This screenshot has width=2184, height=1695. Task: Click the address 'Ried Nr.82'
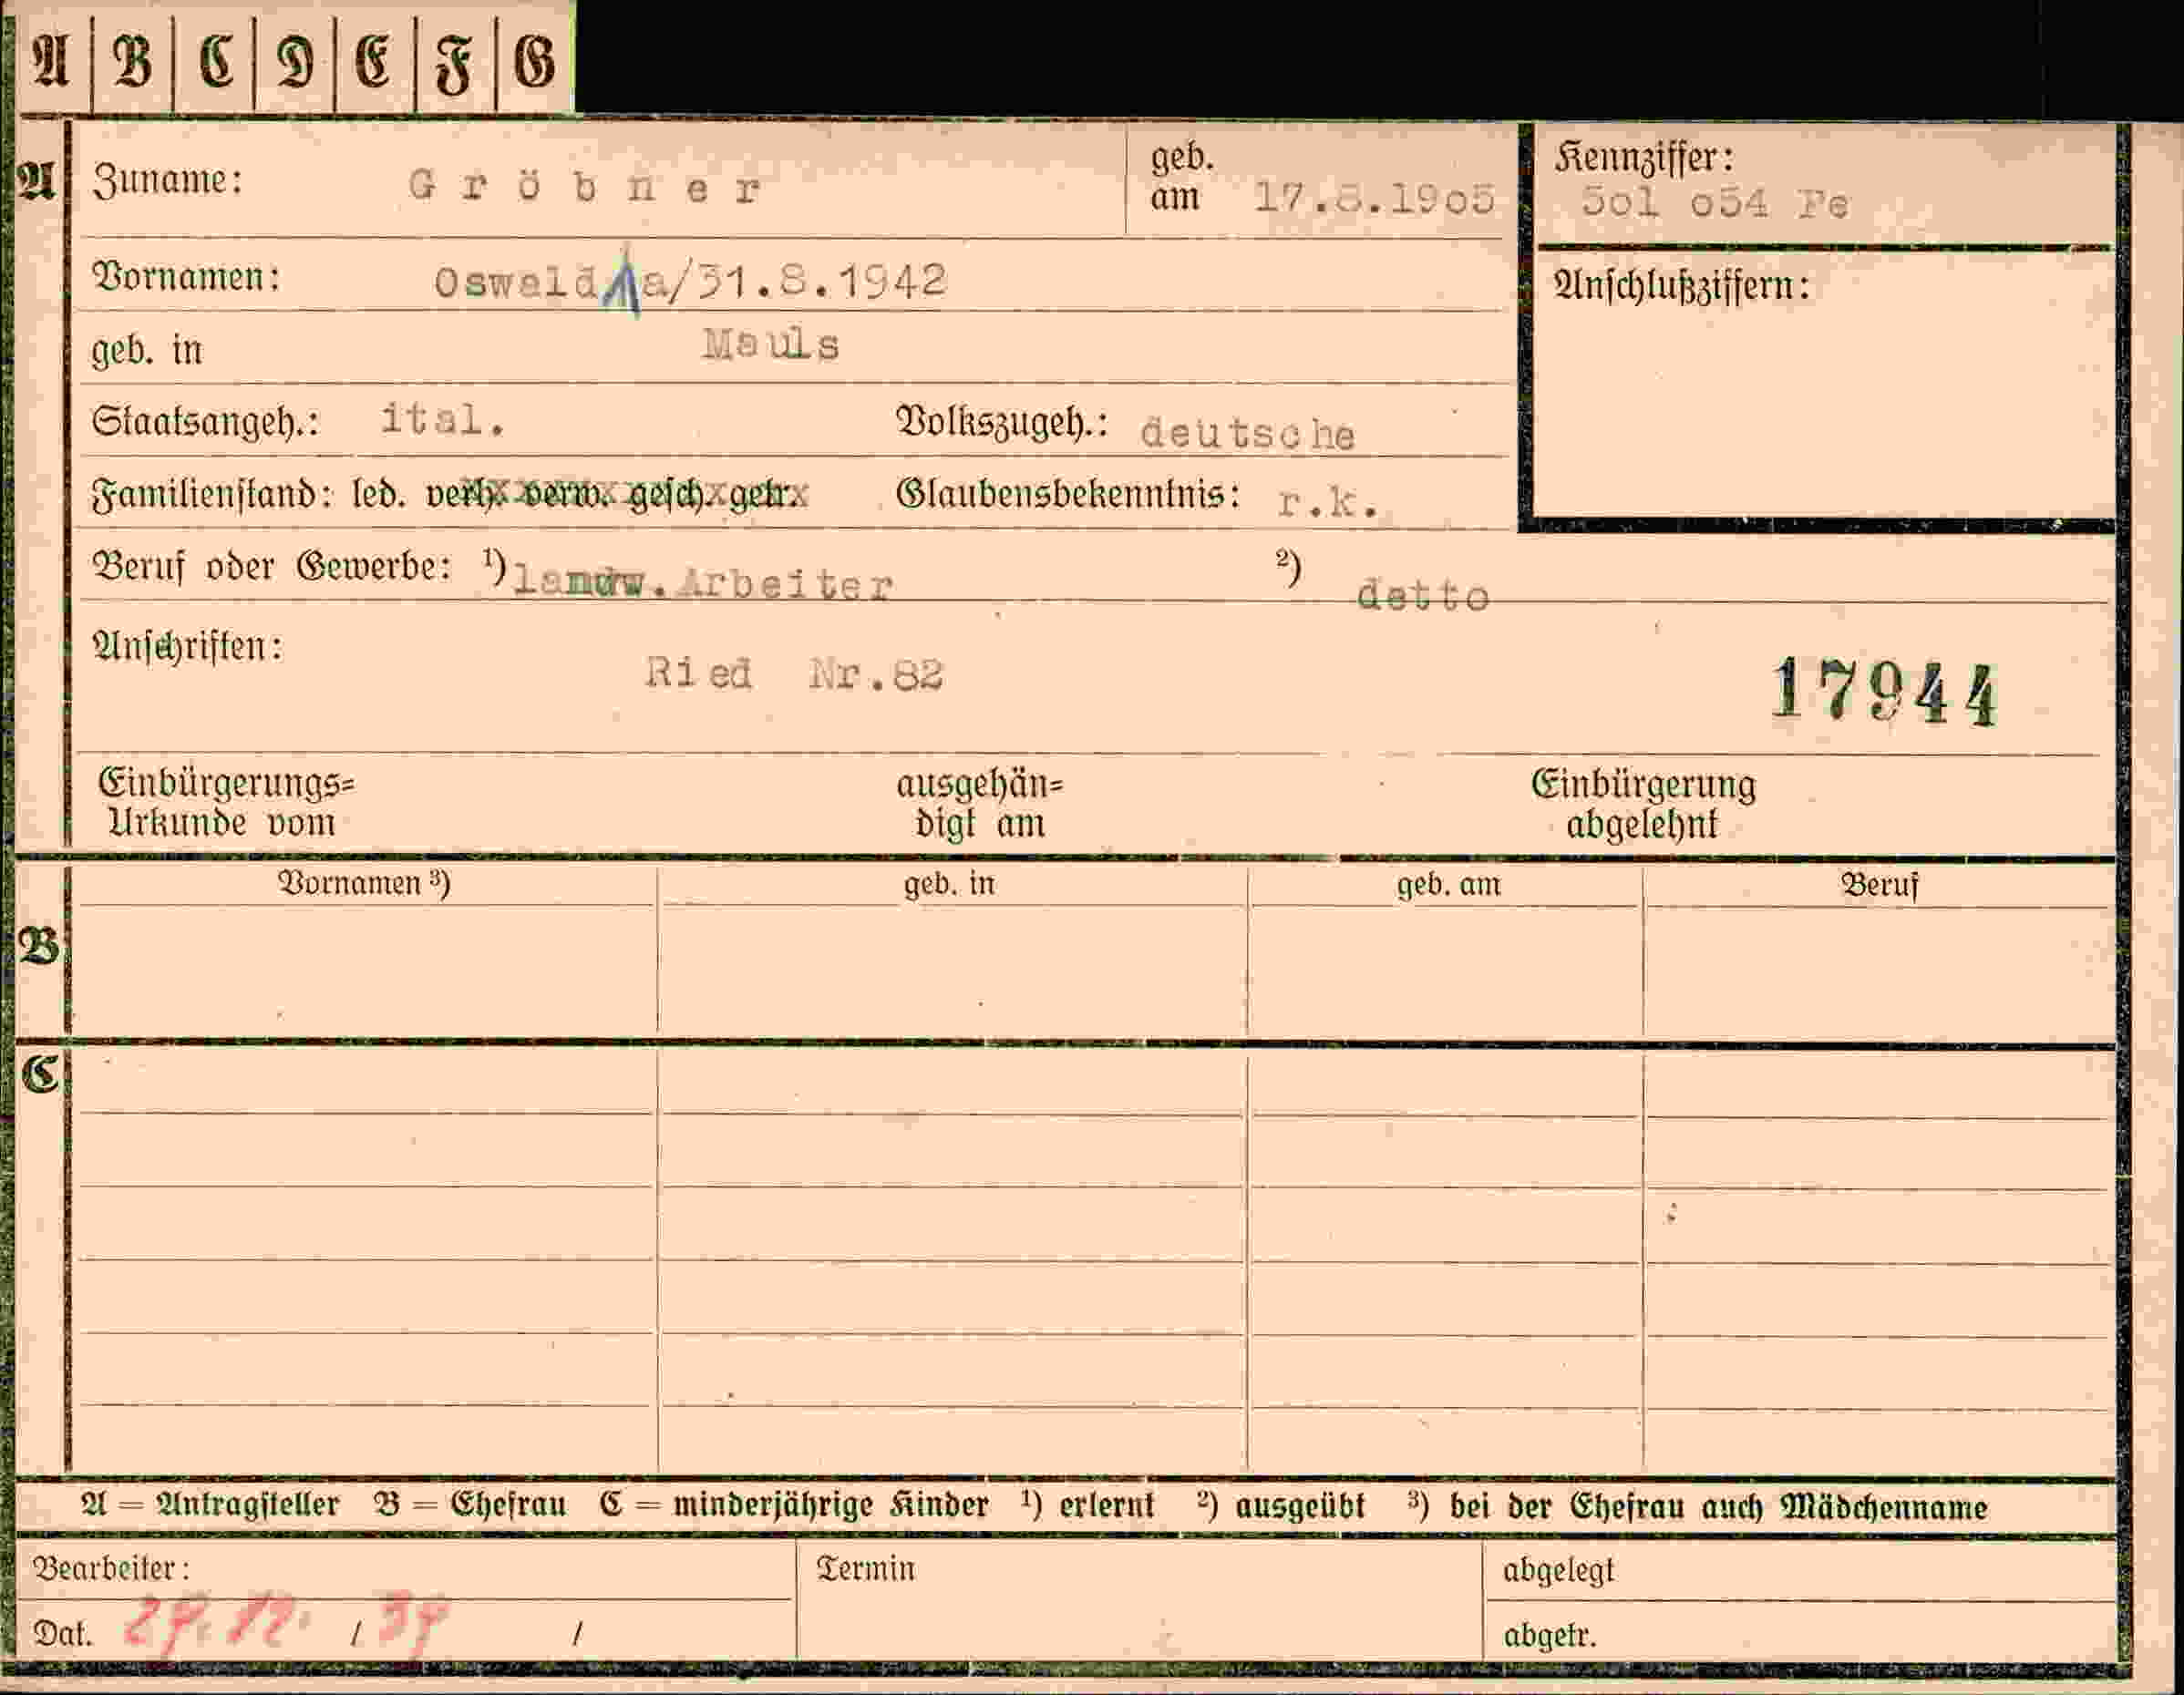(x=794, y=675)
